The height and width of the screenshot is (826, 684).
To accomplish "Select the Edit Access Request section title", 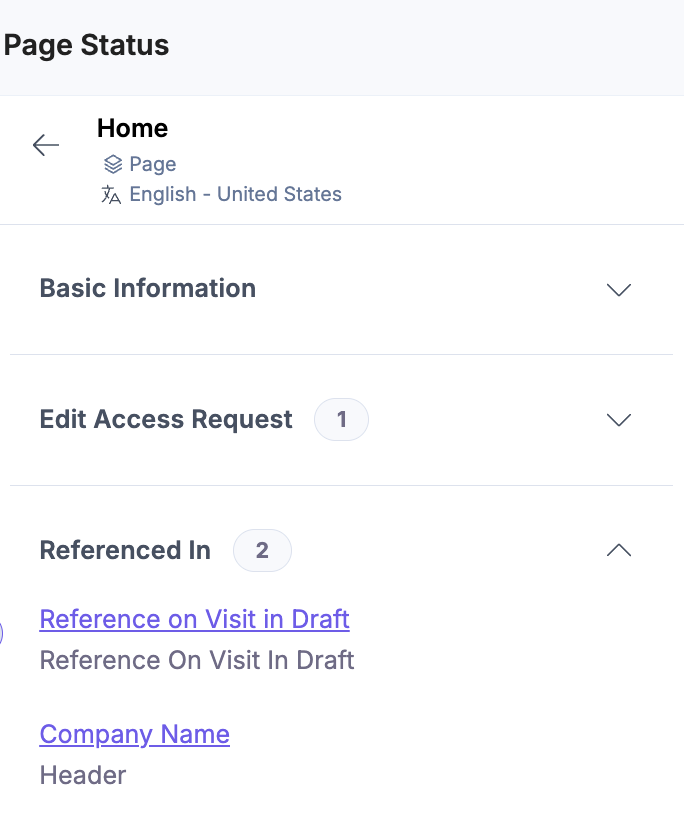I will tap(166, 420).
